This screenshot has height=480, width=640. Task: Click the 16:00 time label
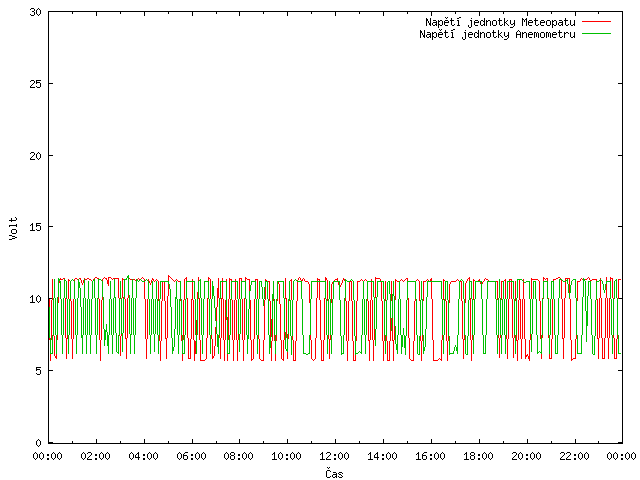tap(430, 456)
